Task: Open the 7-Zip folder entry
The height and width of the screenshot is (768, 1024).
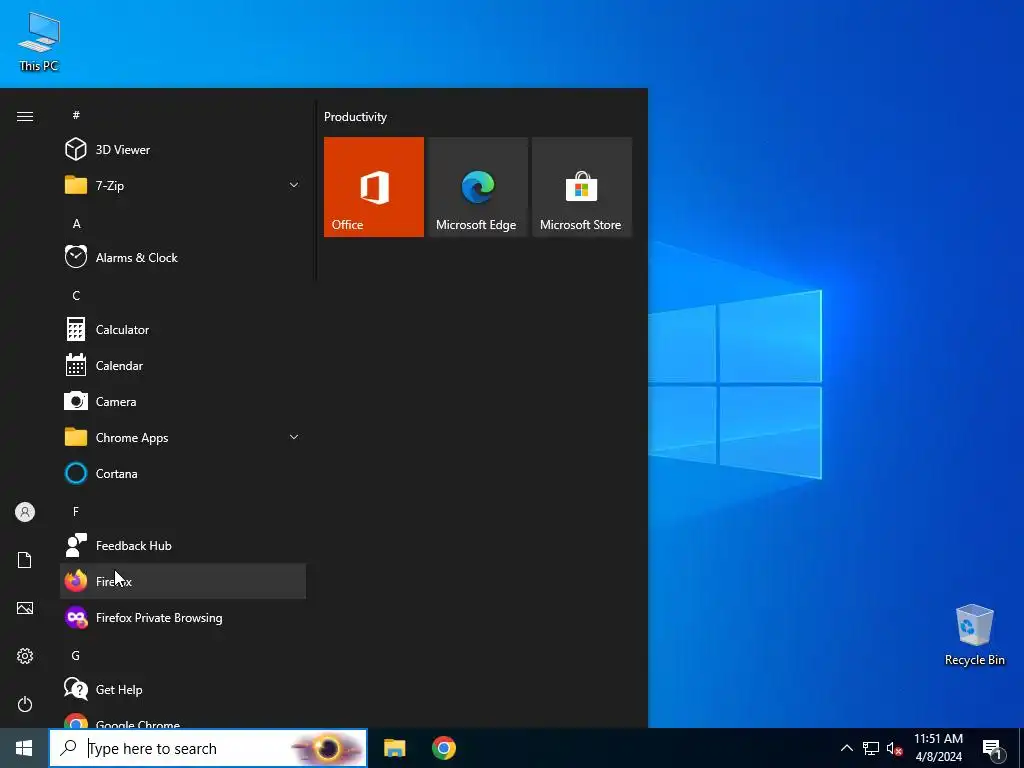Action: (183, 185)
